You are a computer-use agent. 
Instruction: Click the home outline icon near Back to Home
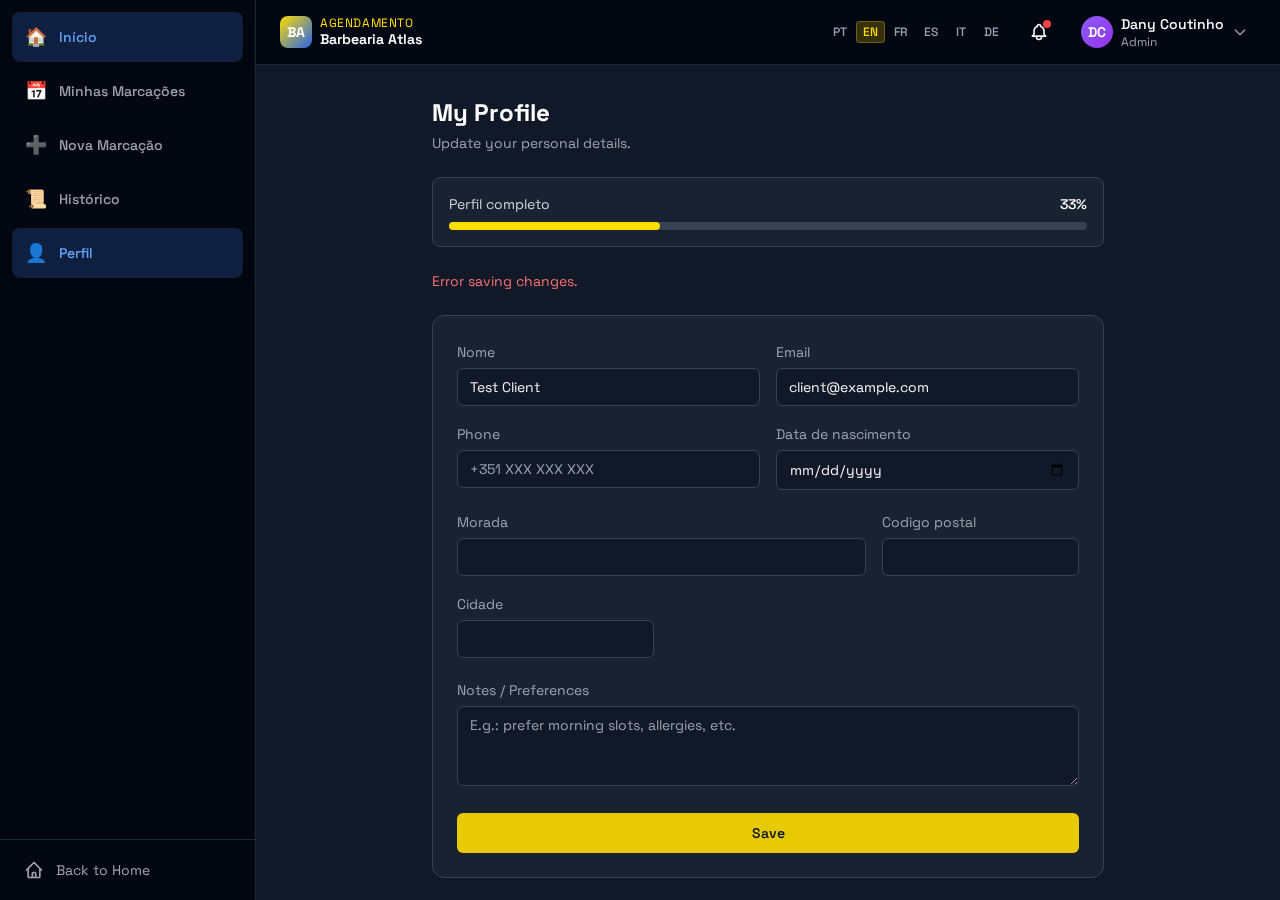34,870
